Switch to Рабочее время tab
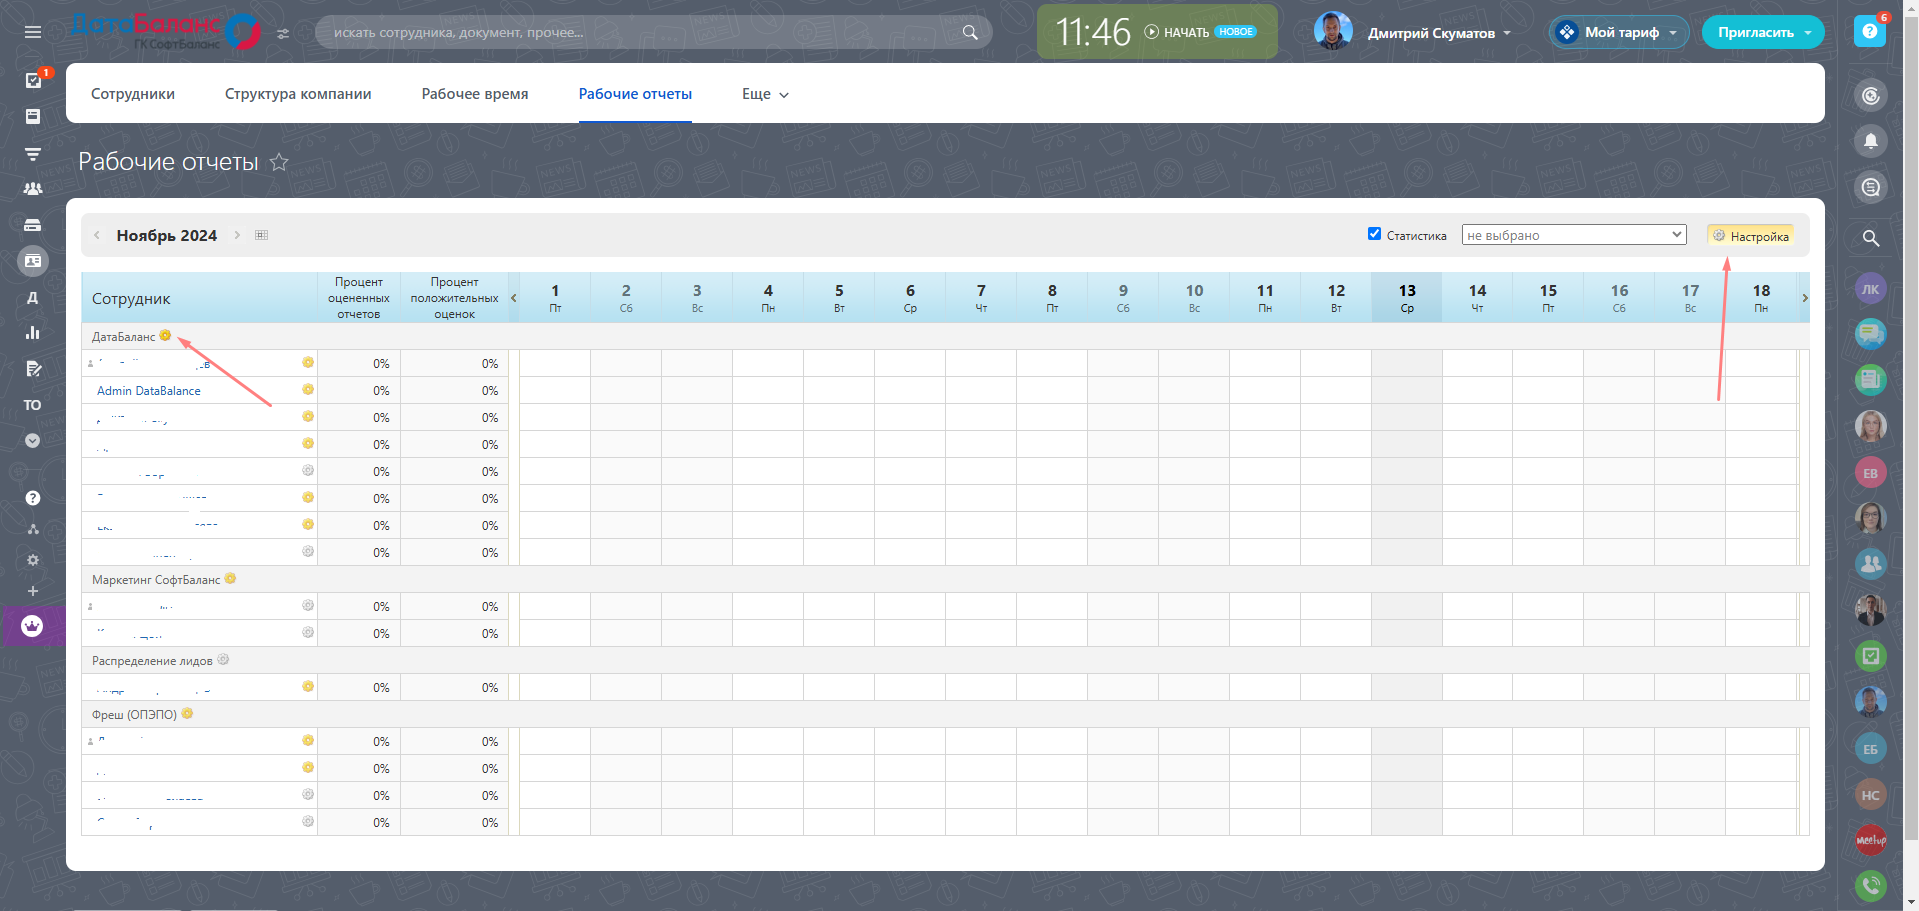Image resolution: width=1919 pixels, height=911 pixels. pyautogui.click(x=475, y=94)
